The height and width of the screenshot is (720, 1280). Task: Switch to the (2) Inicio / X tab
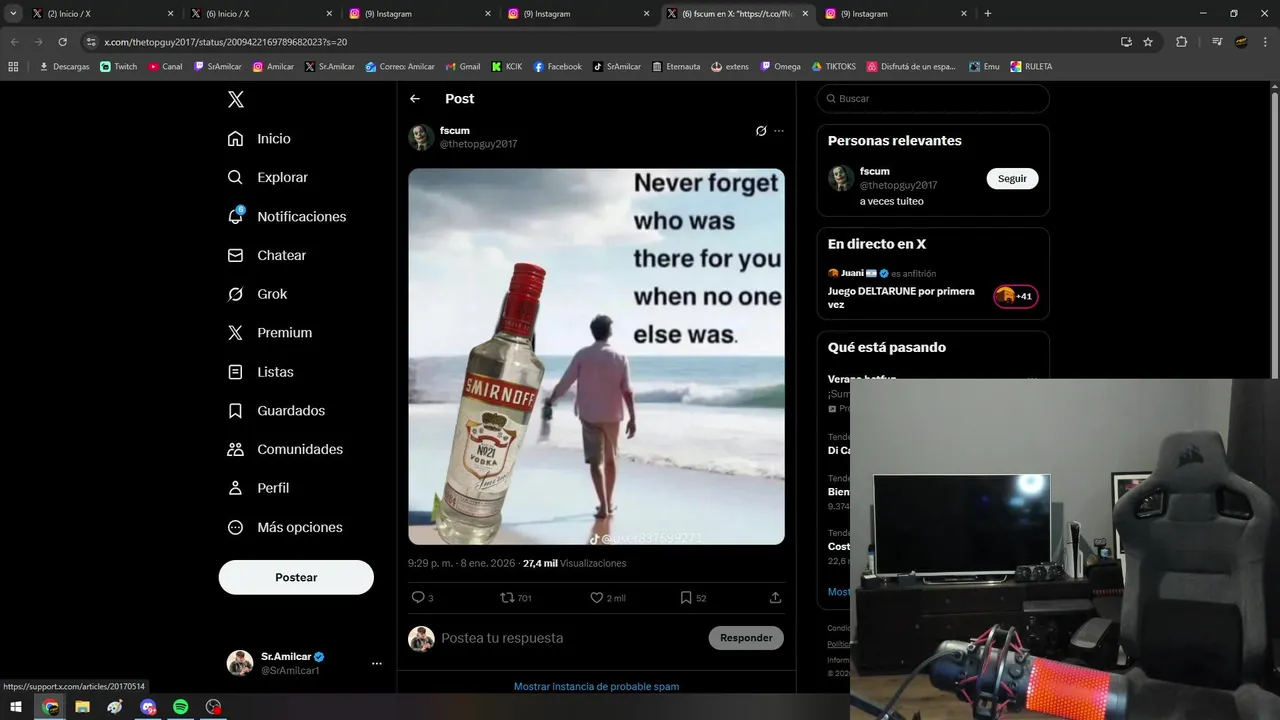click(x=103, y=14)
